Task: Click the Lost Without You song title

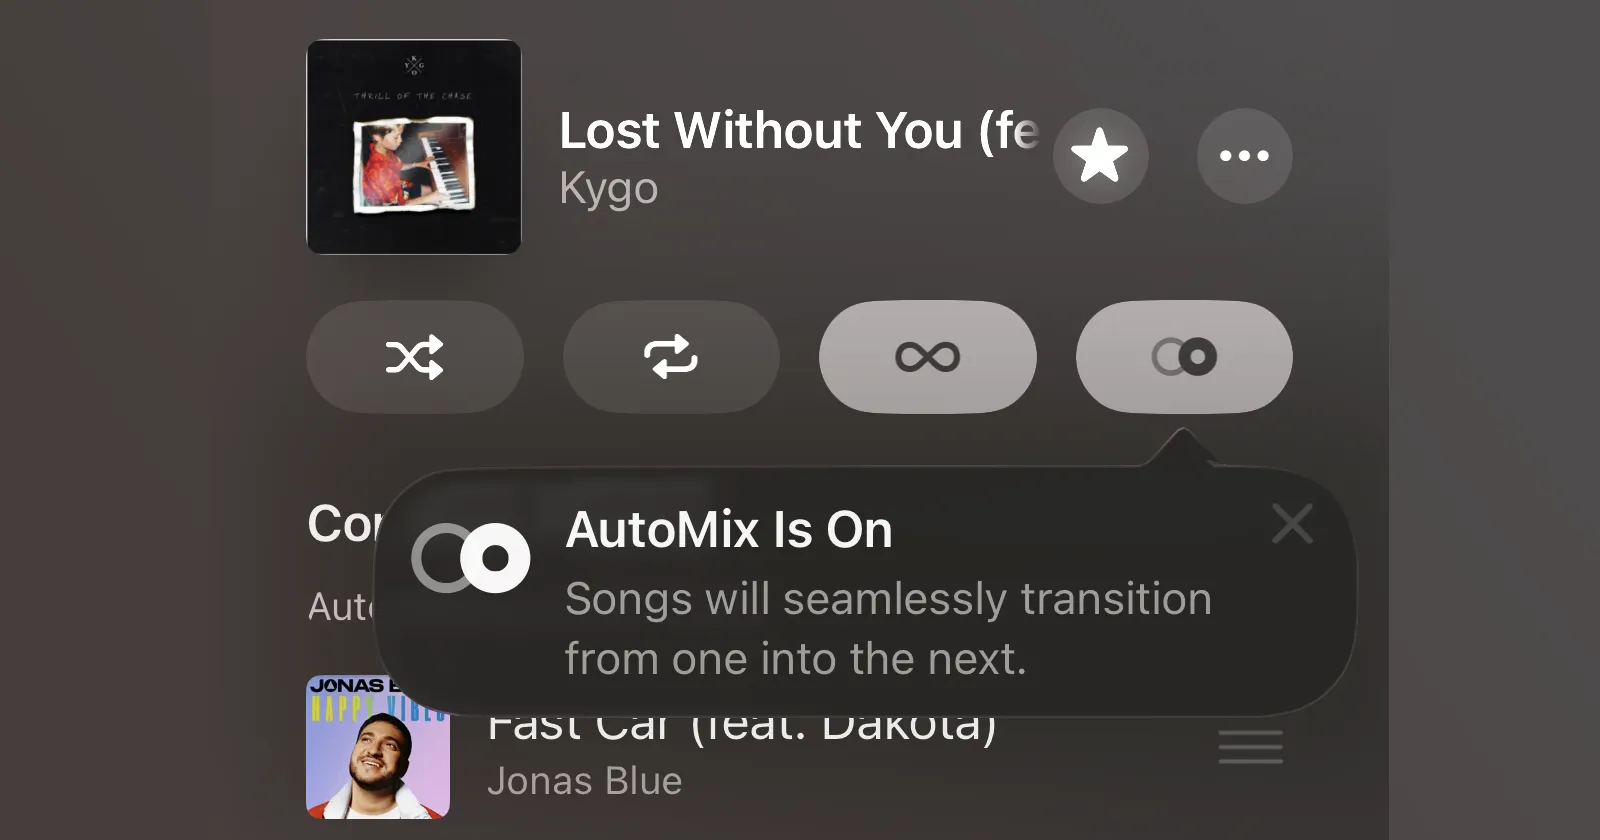Action: coord(799,131)
